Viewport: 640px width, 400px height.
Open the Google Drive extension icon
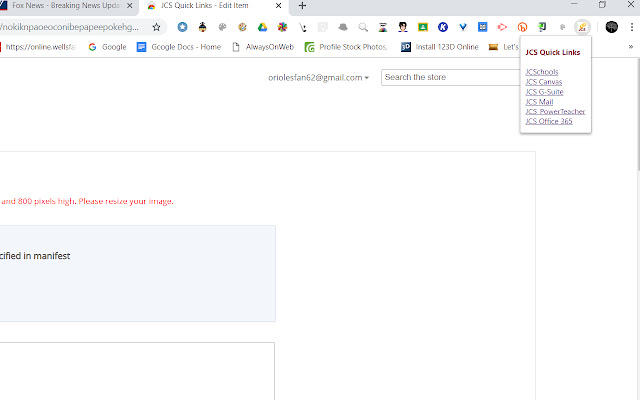[262, 27]
